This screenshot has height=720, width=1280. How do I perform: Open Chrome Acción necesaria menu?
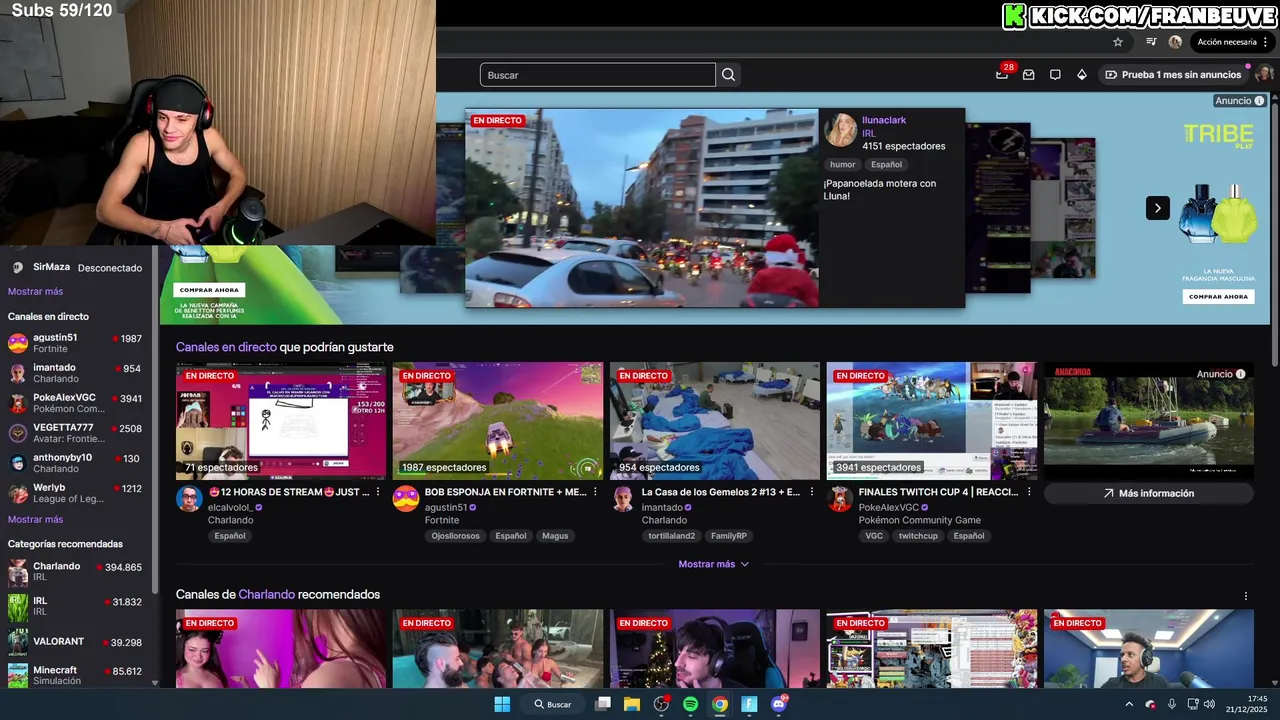pyautogui.click(x=1234, y=42)
